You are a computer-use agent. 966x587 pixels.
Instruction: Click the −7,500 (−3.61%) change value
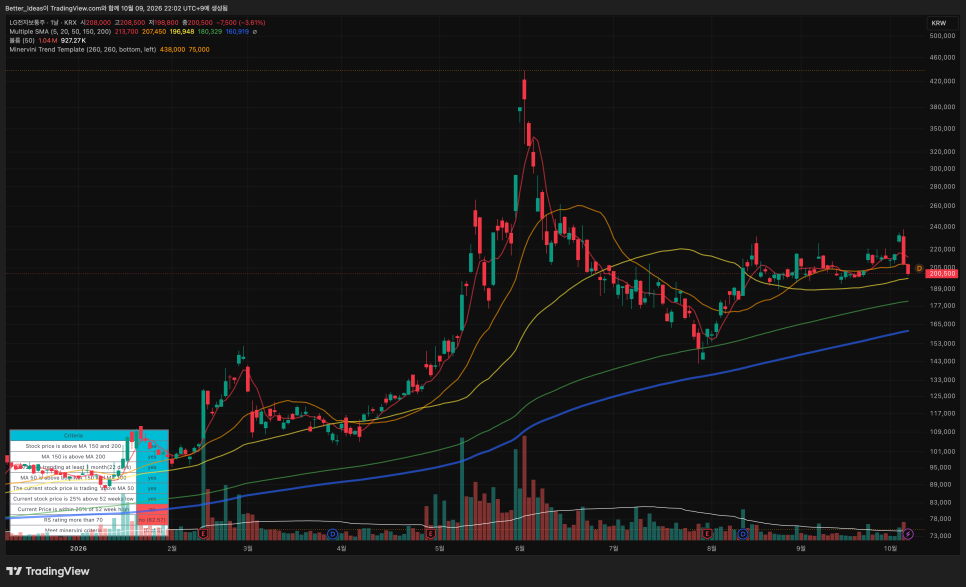[241, 23]
